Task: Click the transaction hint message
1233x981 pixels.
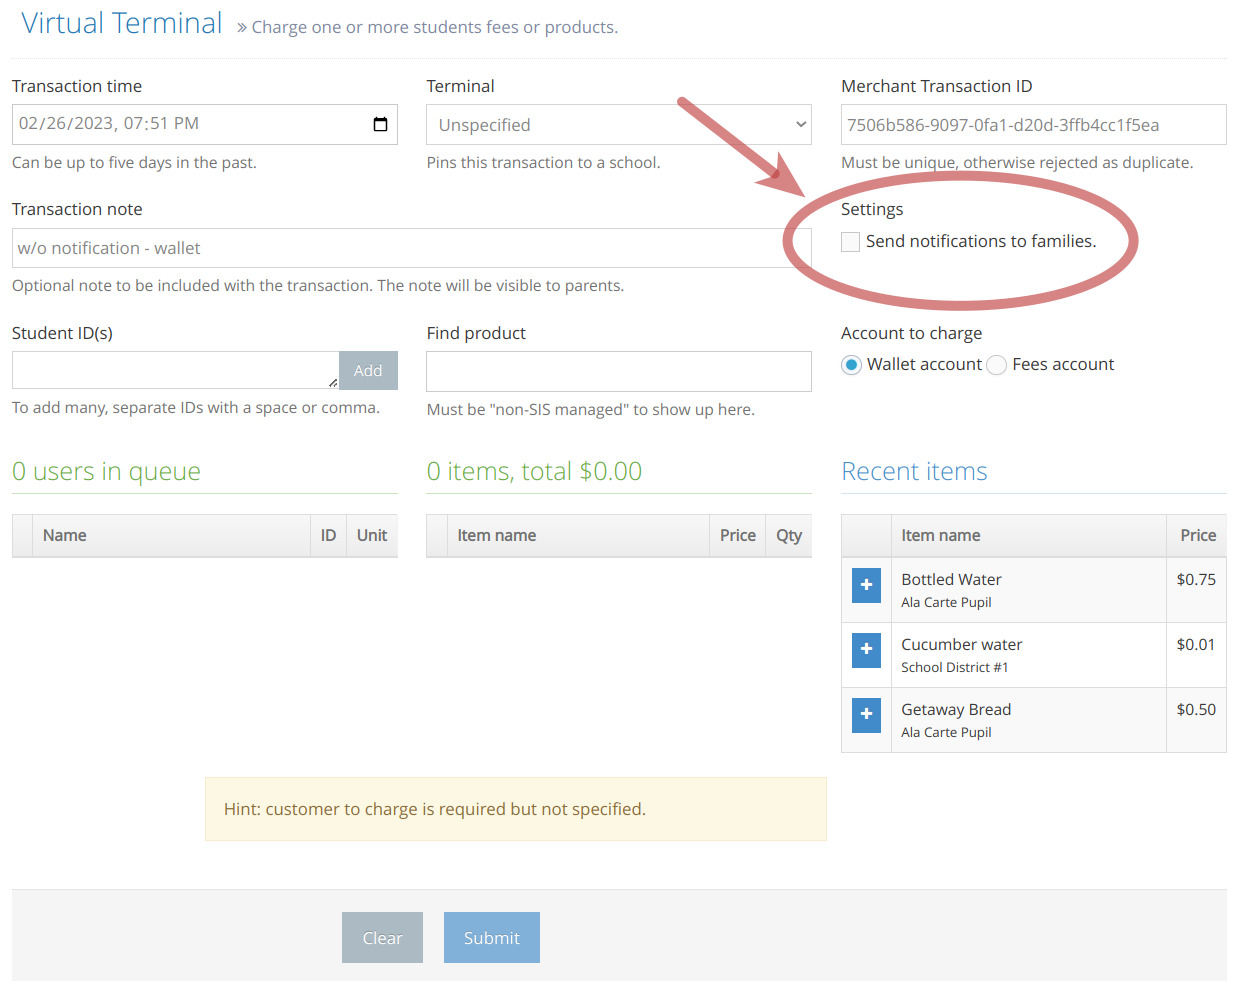Action: tap(516, 807)
